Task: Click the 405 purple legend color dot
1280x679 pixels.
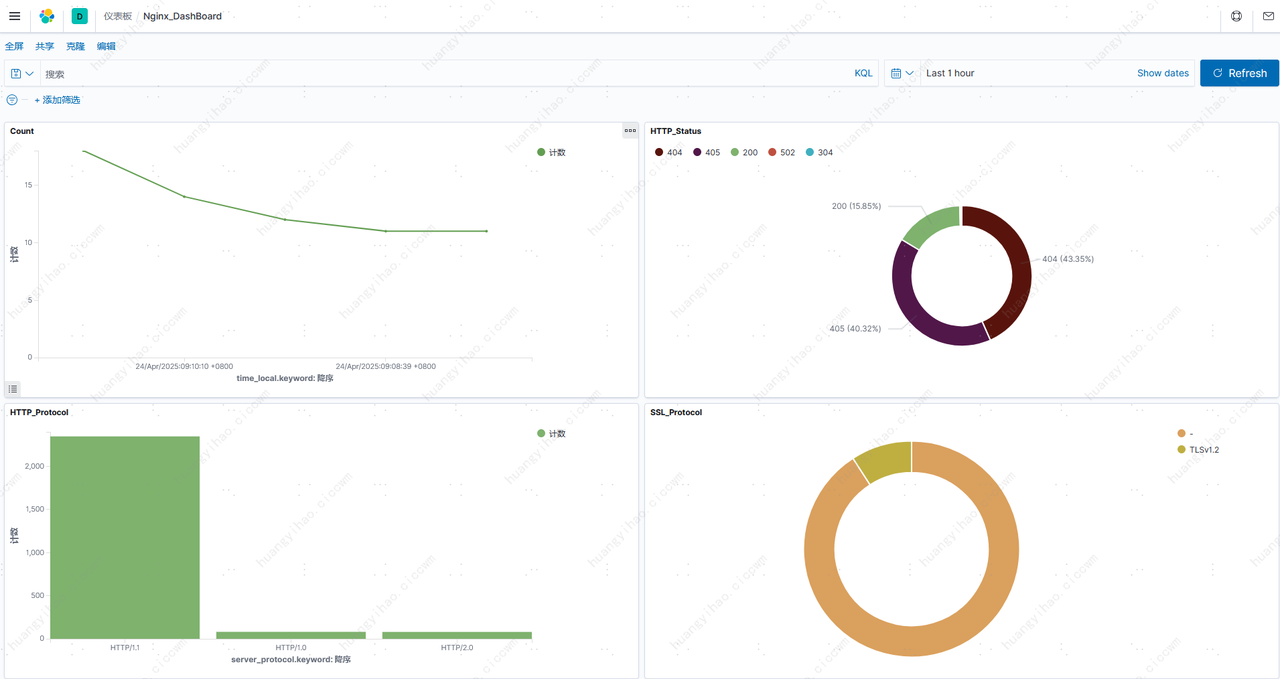Action: tap(698, 152)
